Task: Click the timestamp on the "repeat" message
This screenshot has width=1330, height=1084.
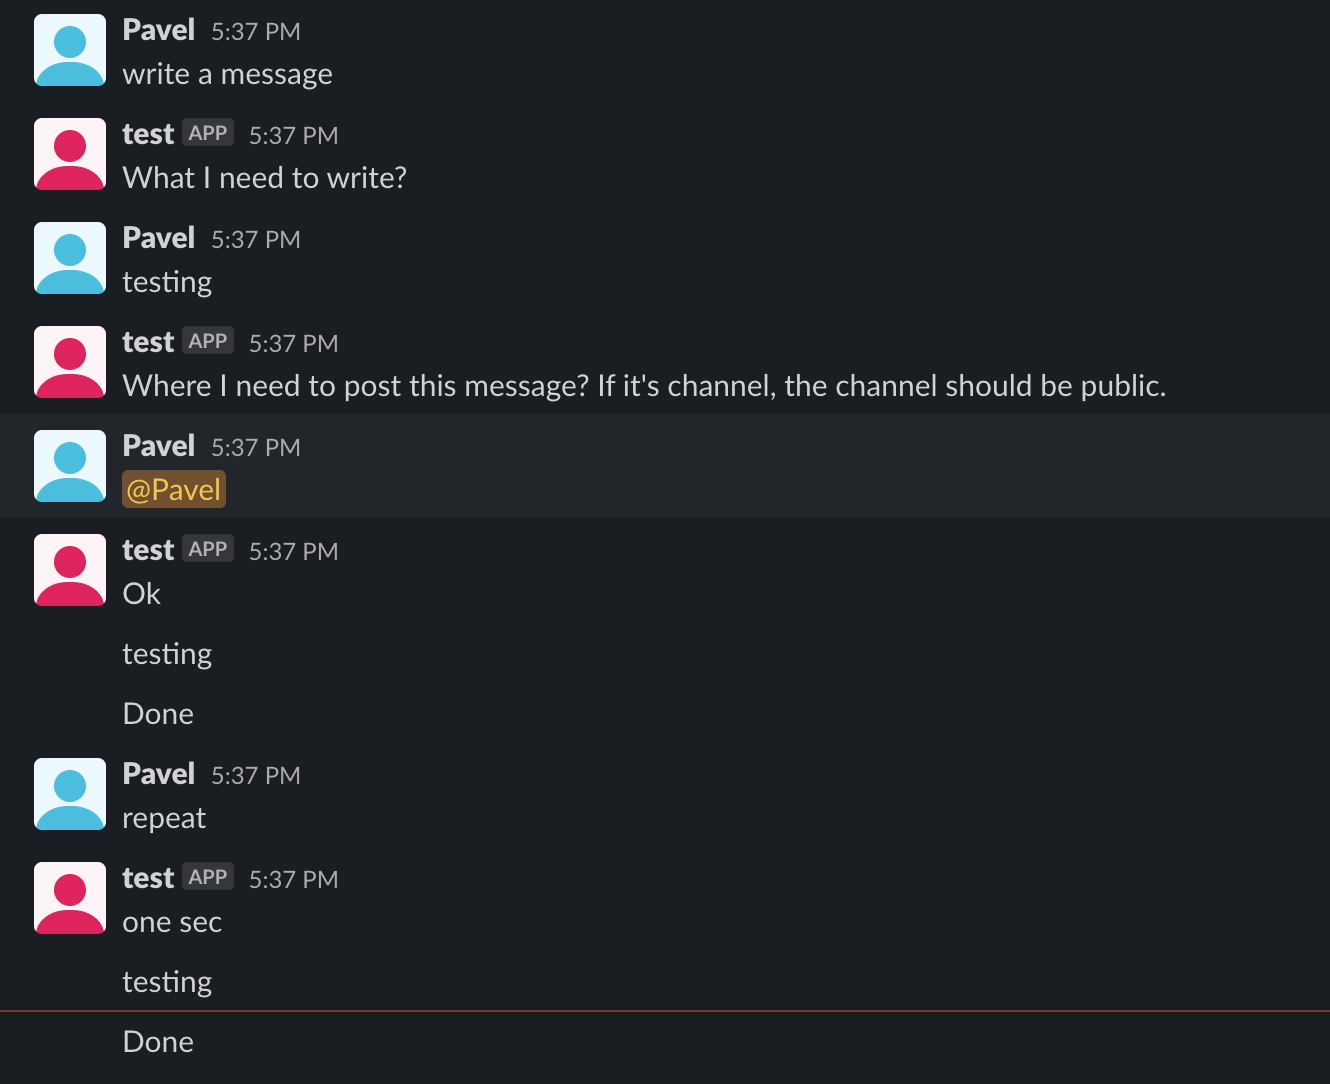Action: tap(256, 775)
